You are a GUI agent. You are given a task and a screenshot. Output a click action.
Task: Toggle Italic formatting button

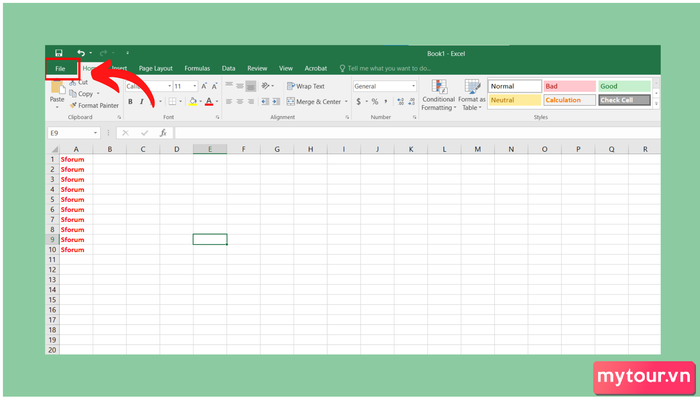(142, 102)
